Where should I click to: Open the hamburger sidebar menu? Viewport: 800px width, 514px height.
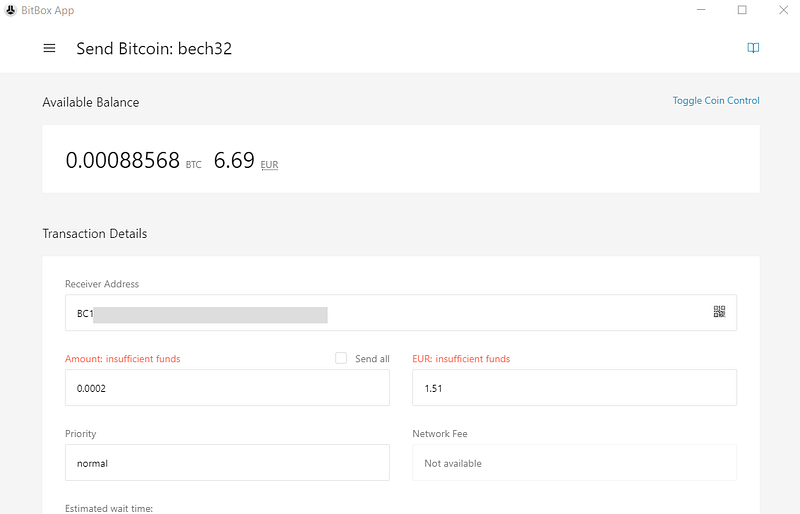[x=49, y=48]
